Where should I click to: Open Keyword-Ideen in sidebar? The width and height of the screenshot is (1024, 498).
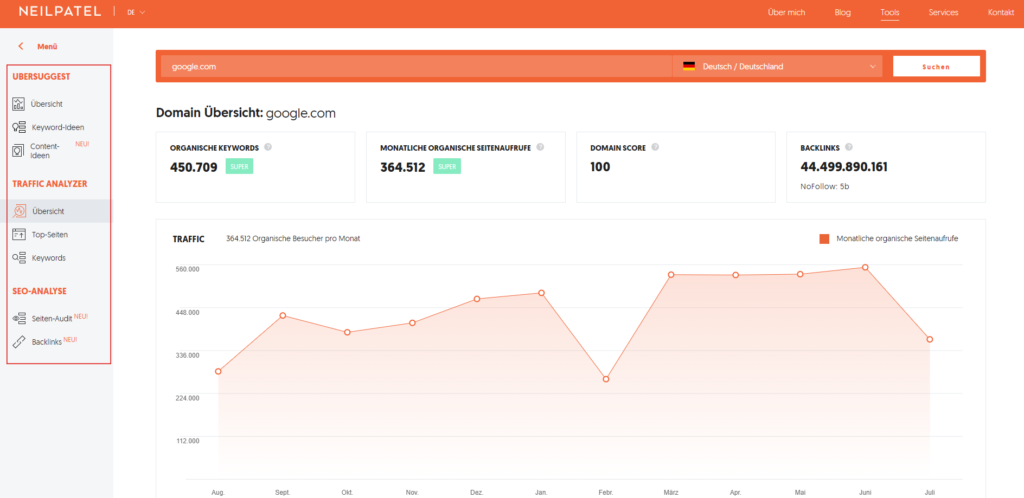point(57,127)
